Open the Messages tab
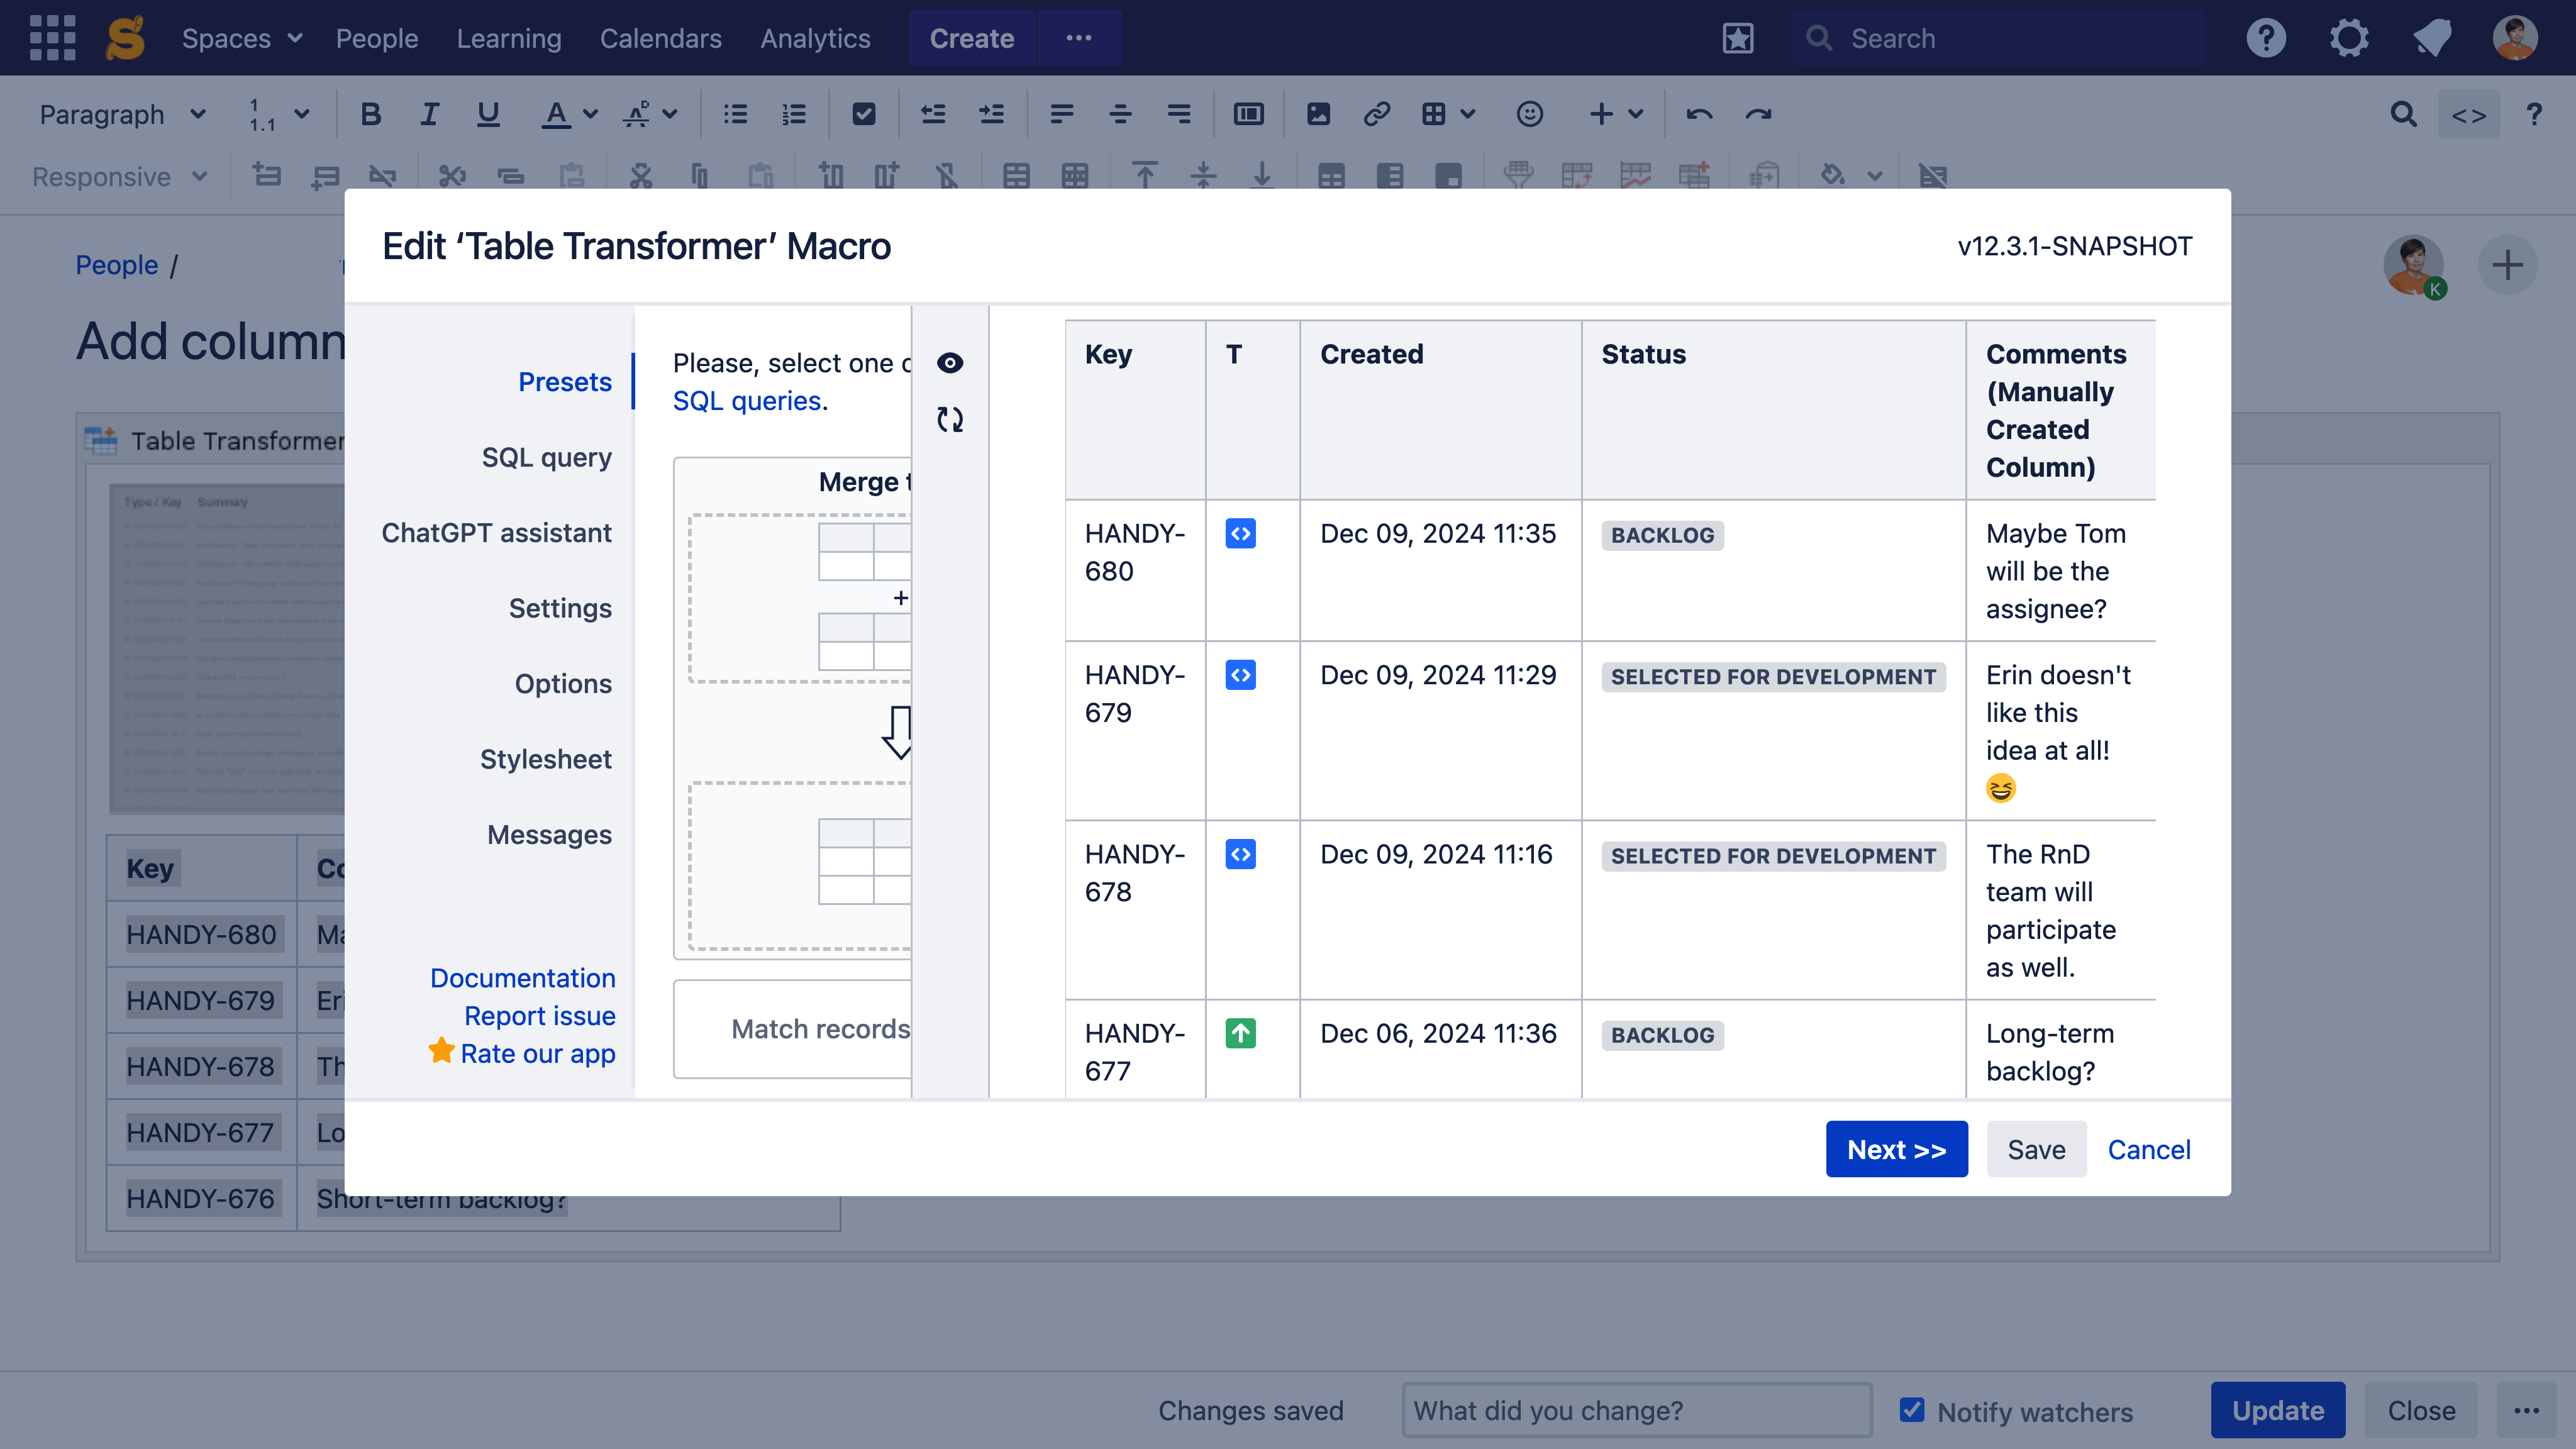Viewport: 2576px width, 1449px height. (x=550, y=834)
